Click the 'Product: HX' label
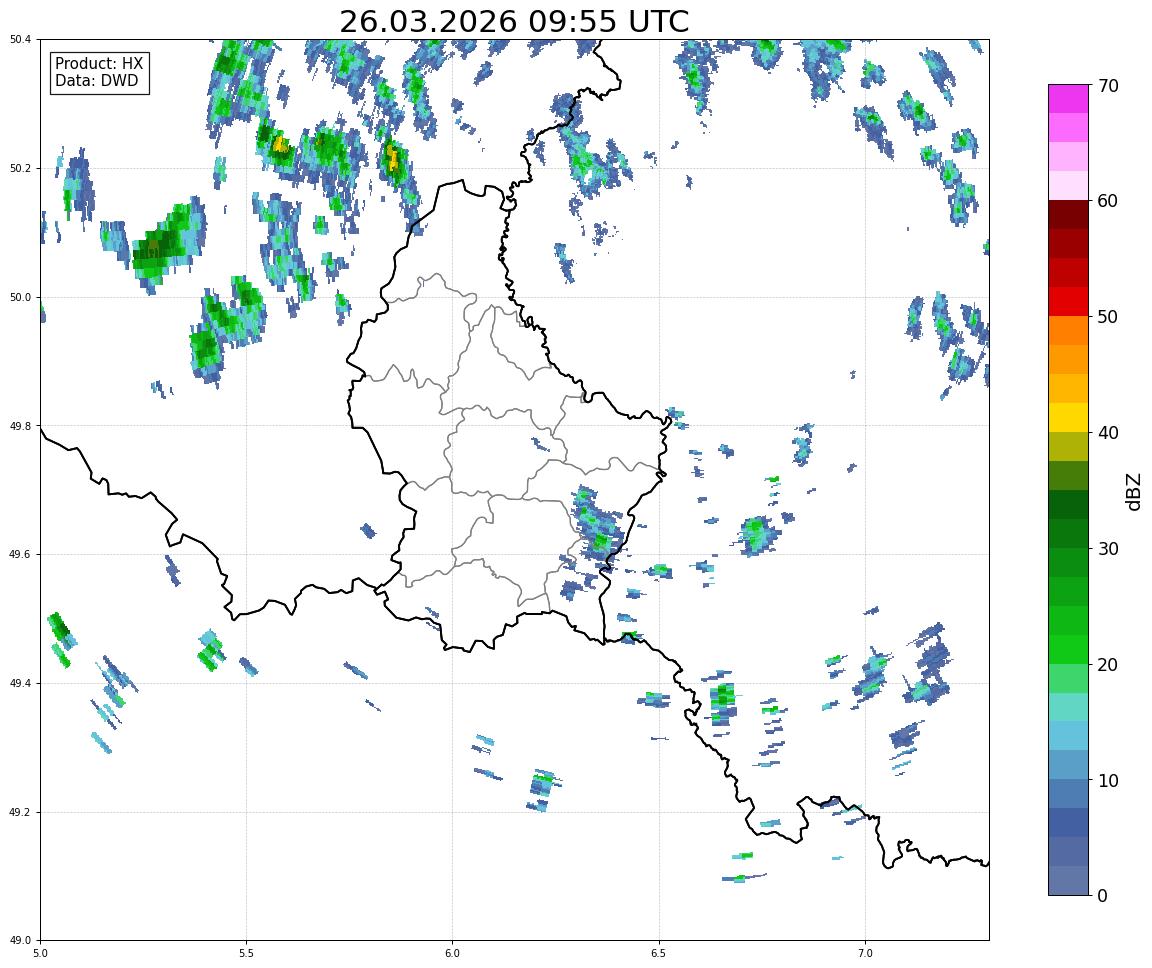1152x968 pixels. [x=98, y=63]
